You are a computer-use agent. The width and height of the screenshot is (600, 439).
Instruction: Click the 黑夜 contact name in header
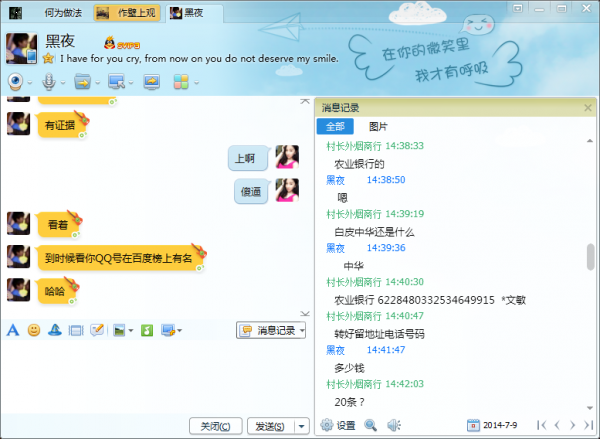[x=60, y=41]
